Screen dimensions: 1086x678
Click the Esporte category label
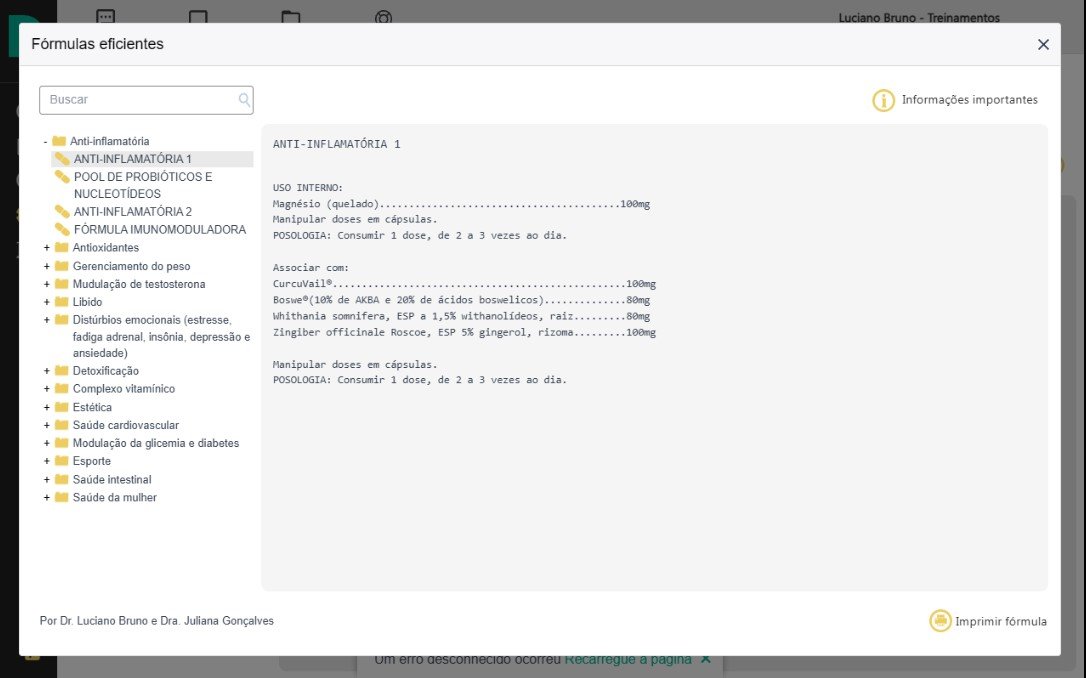(91, 461)
